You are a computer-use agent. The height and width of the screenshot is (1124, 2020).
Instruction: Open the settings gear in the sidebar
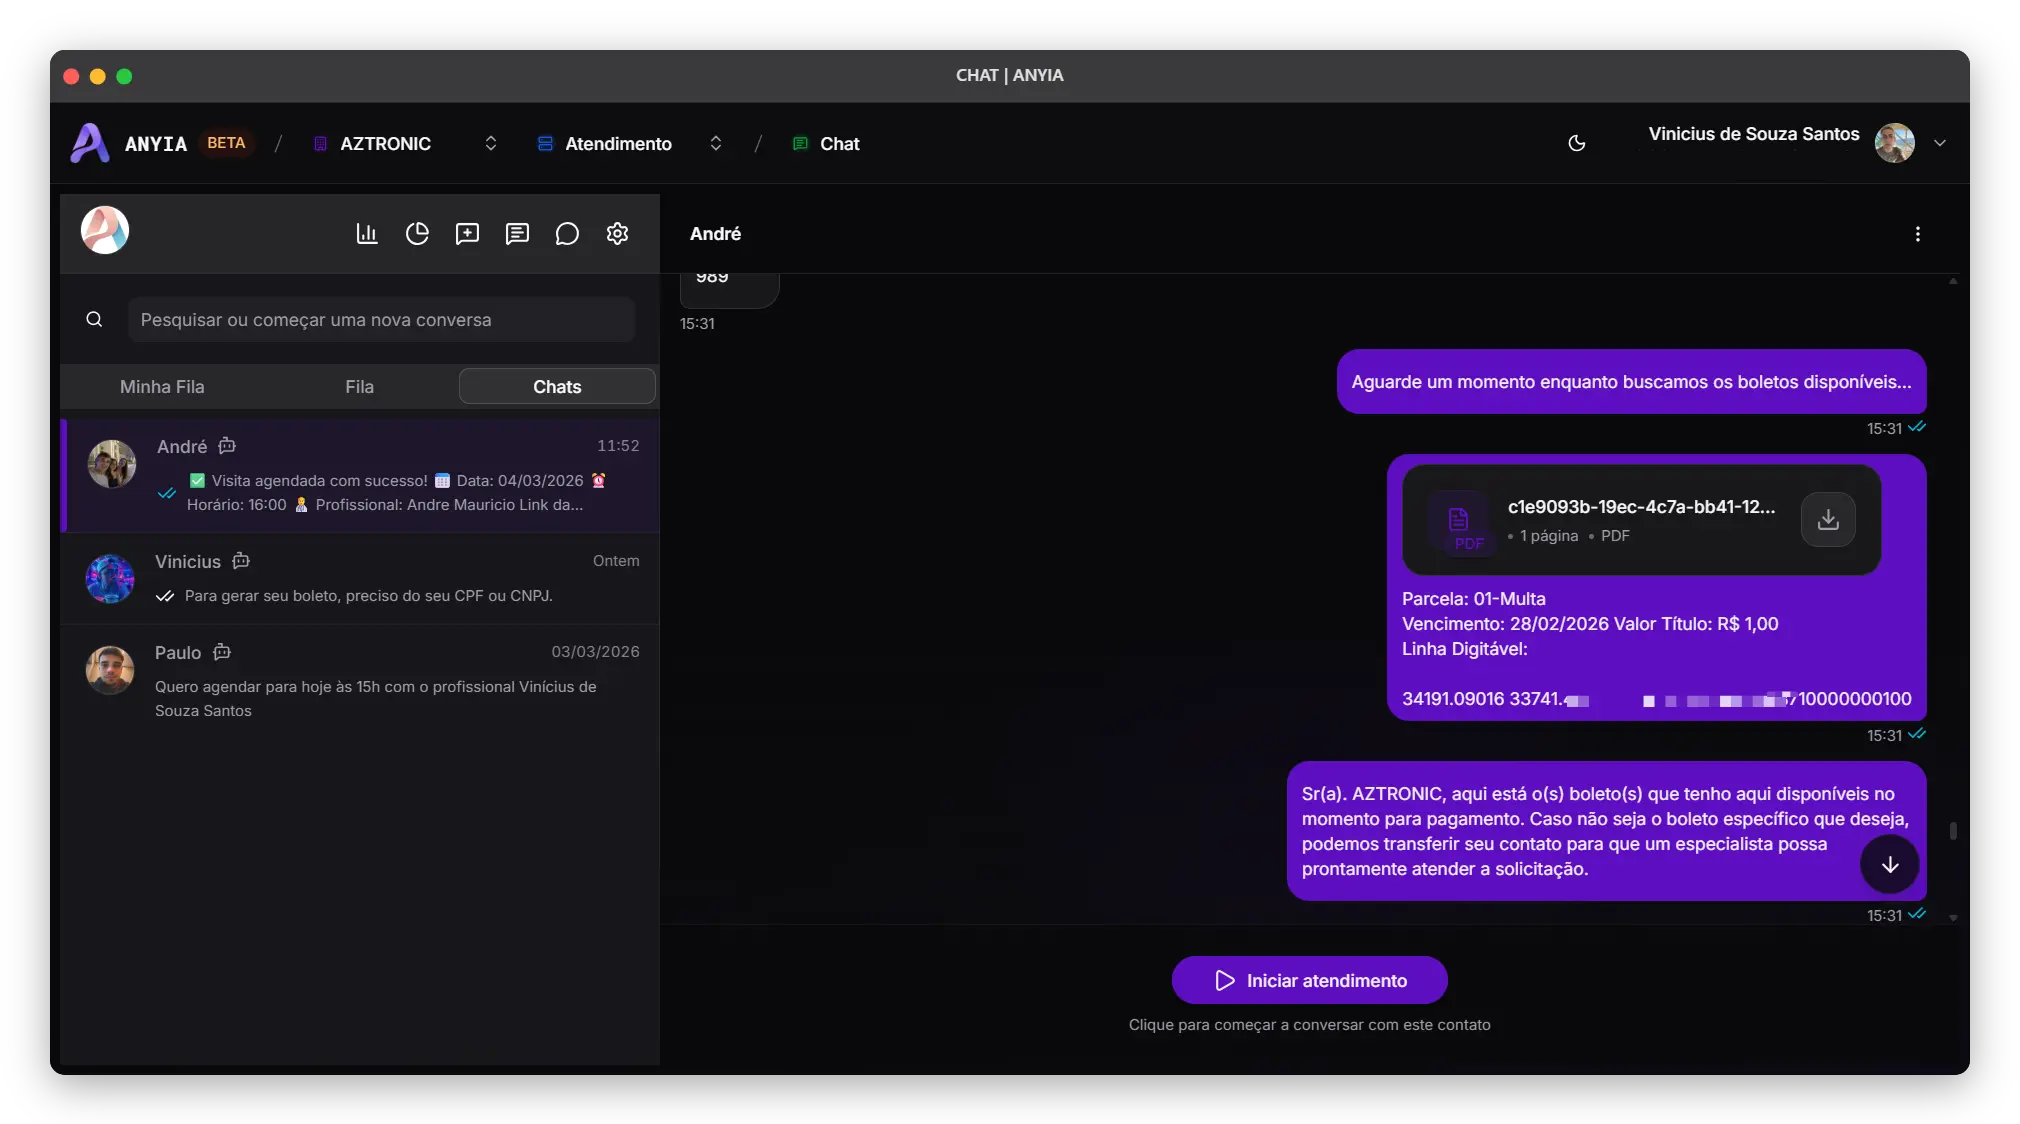618,233
